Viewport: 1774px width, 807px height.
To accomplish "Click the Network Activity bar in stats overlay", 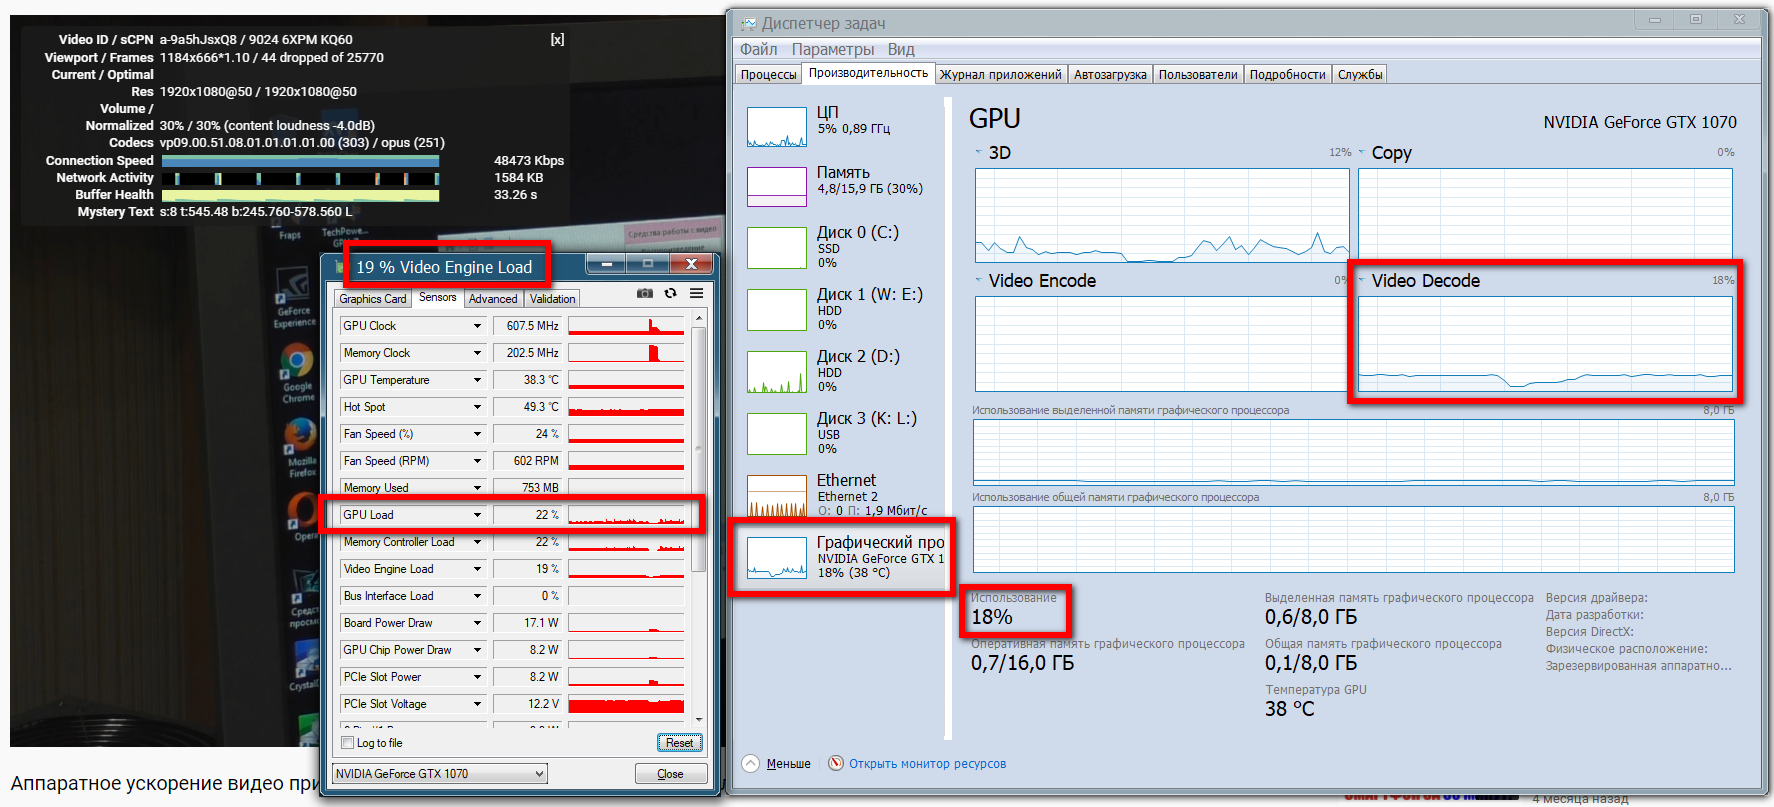I will pos(300,178).
